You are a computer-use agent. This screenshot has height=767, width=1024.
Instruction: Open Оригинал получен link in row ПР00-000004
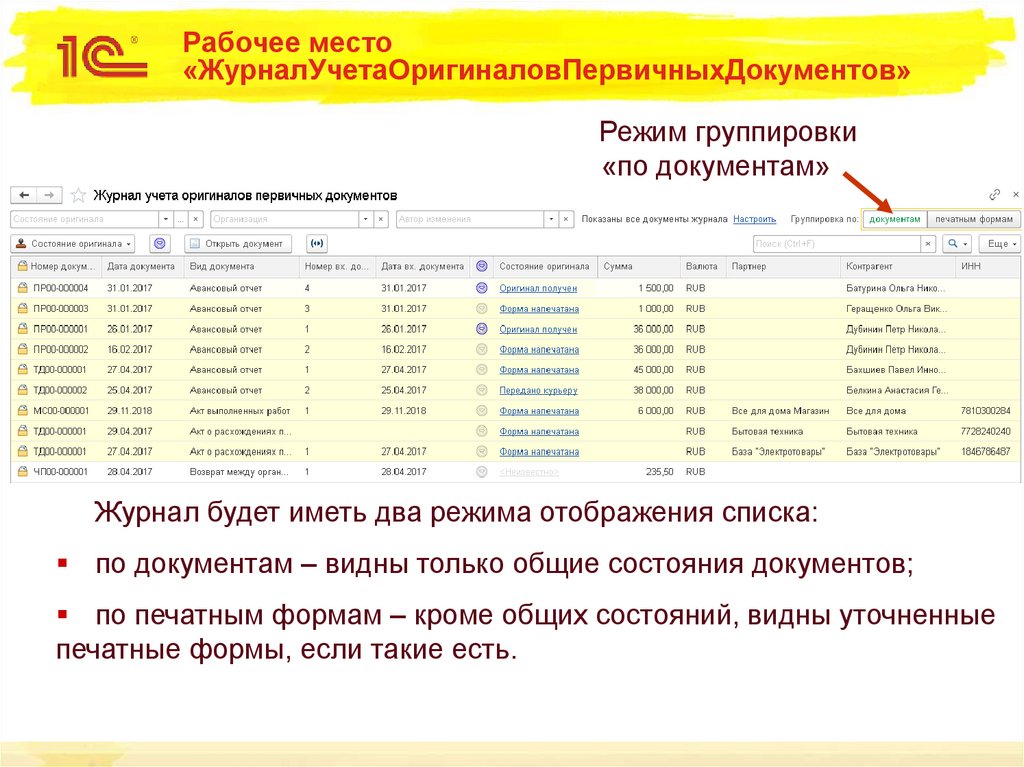pyautogui.click(x=538, y=287)
